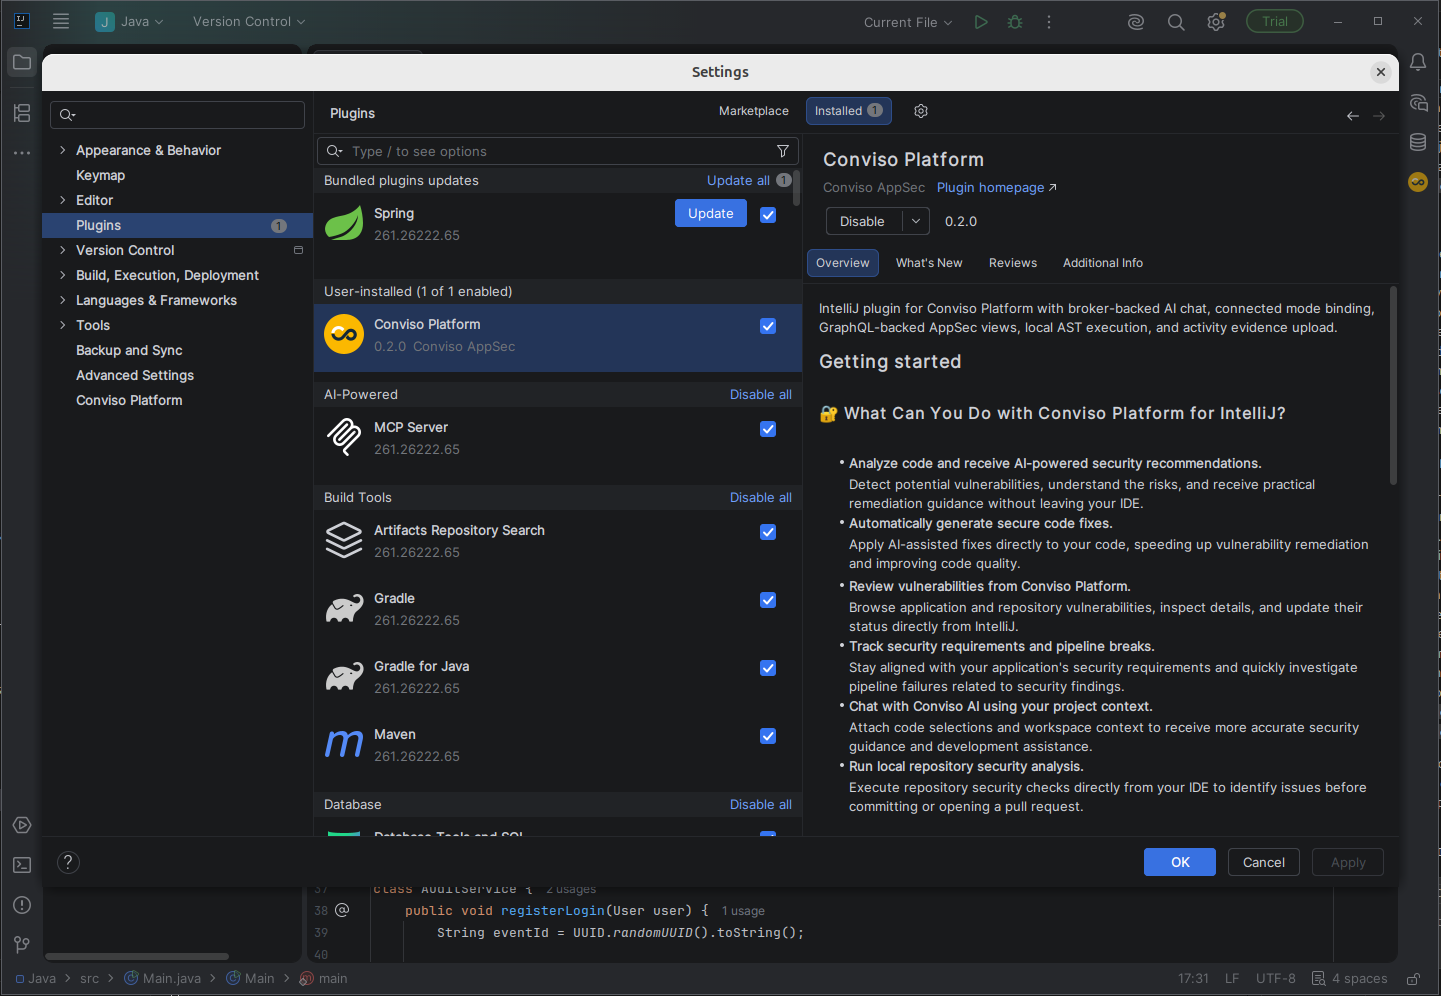Click the Run button in toolbar

[981, 22]
